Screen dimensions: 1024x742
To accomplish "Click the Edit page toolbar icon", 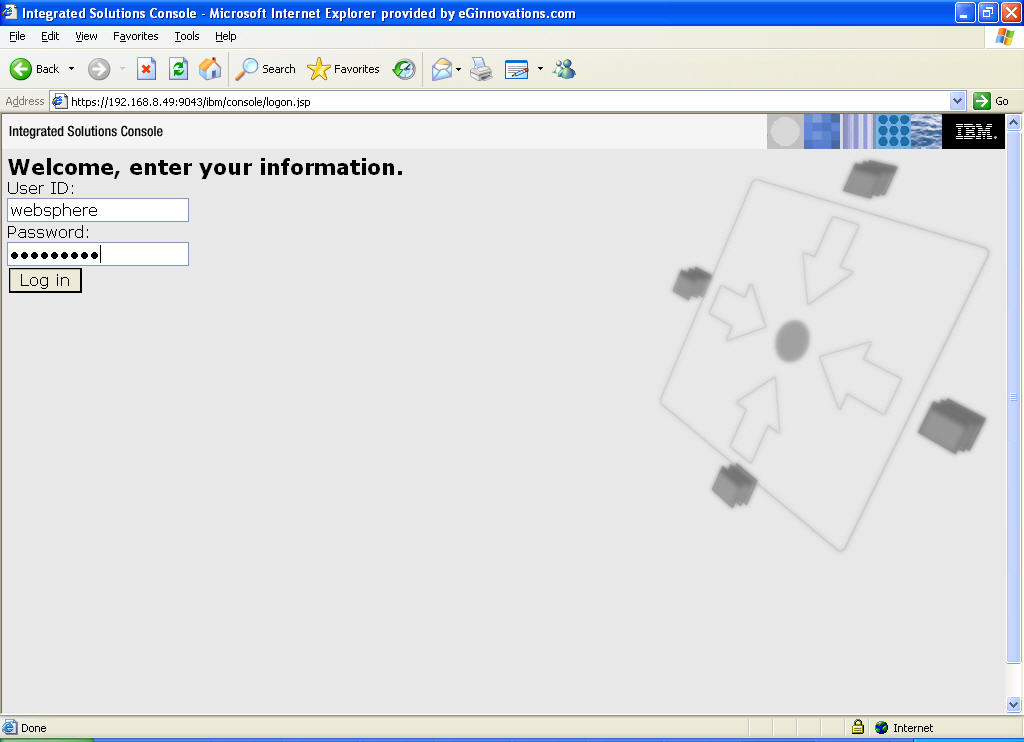I will point(517,69).
